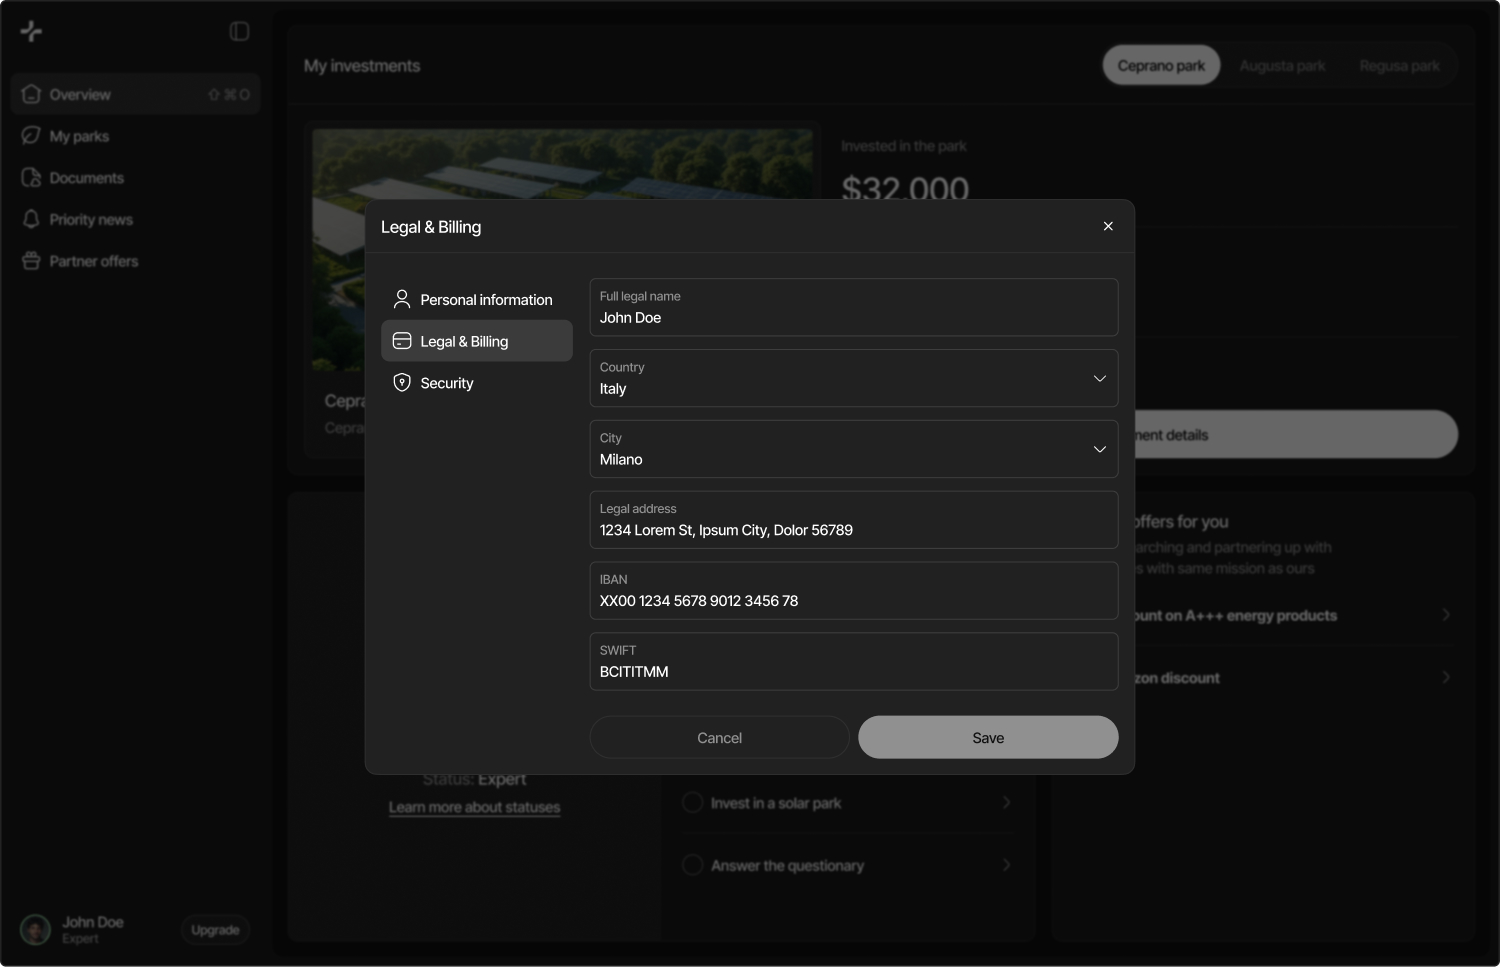Click the $32,000 invested amount
1500x967 pixels.
[905, 186]
